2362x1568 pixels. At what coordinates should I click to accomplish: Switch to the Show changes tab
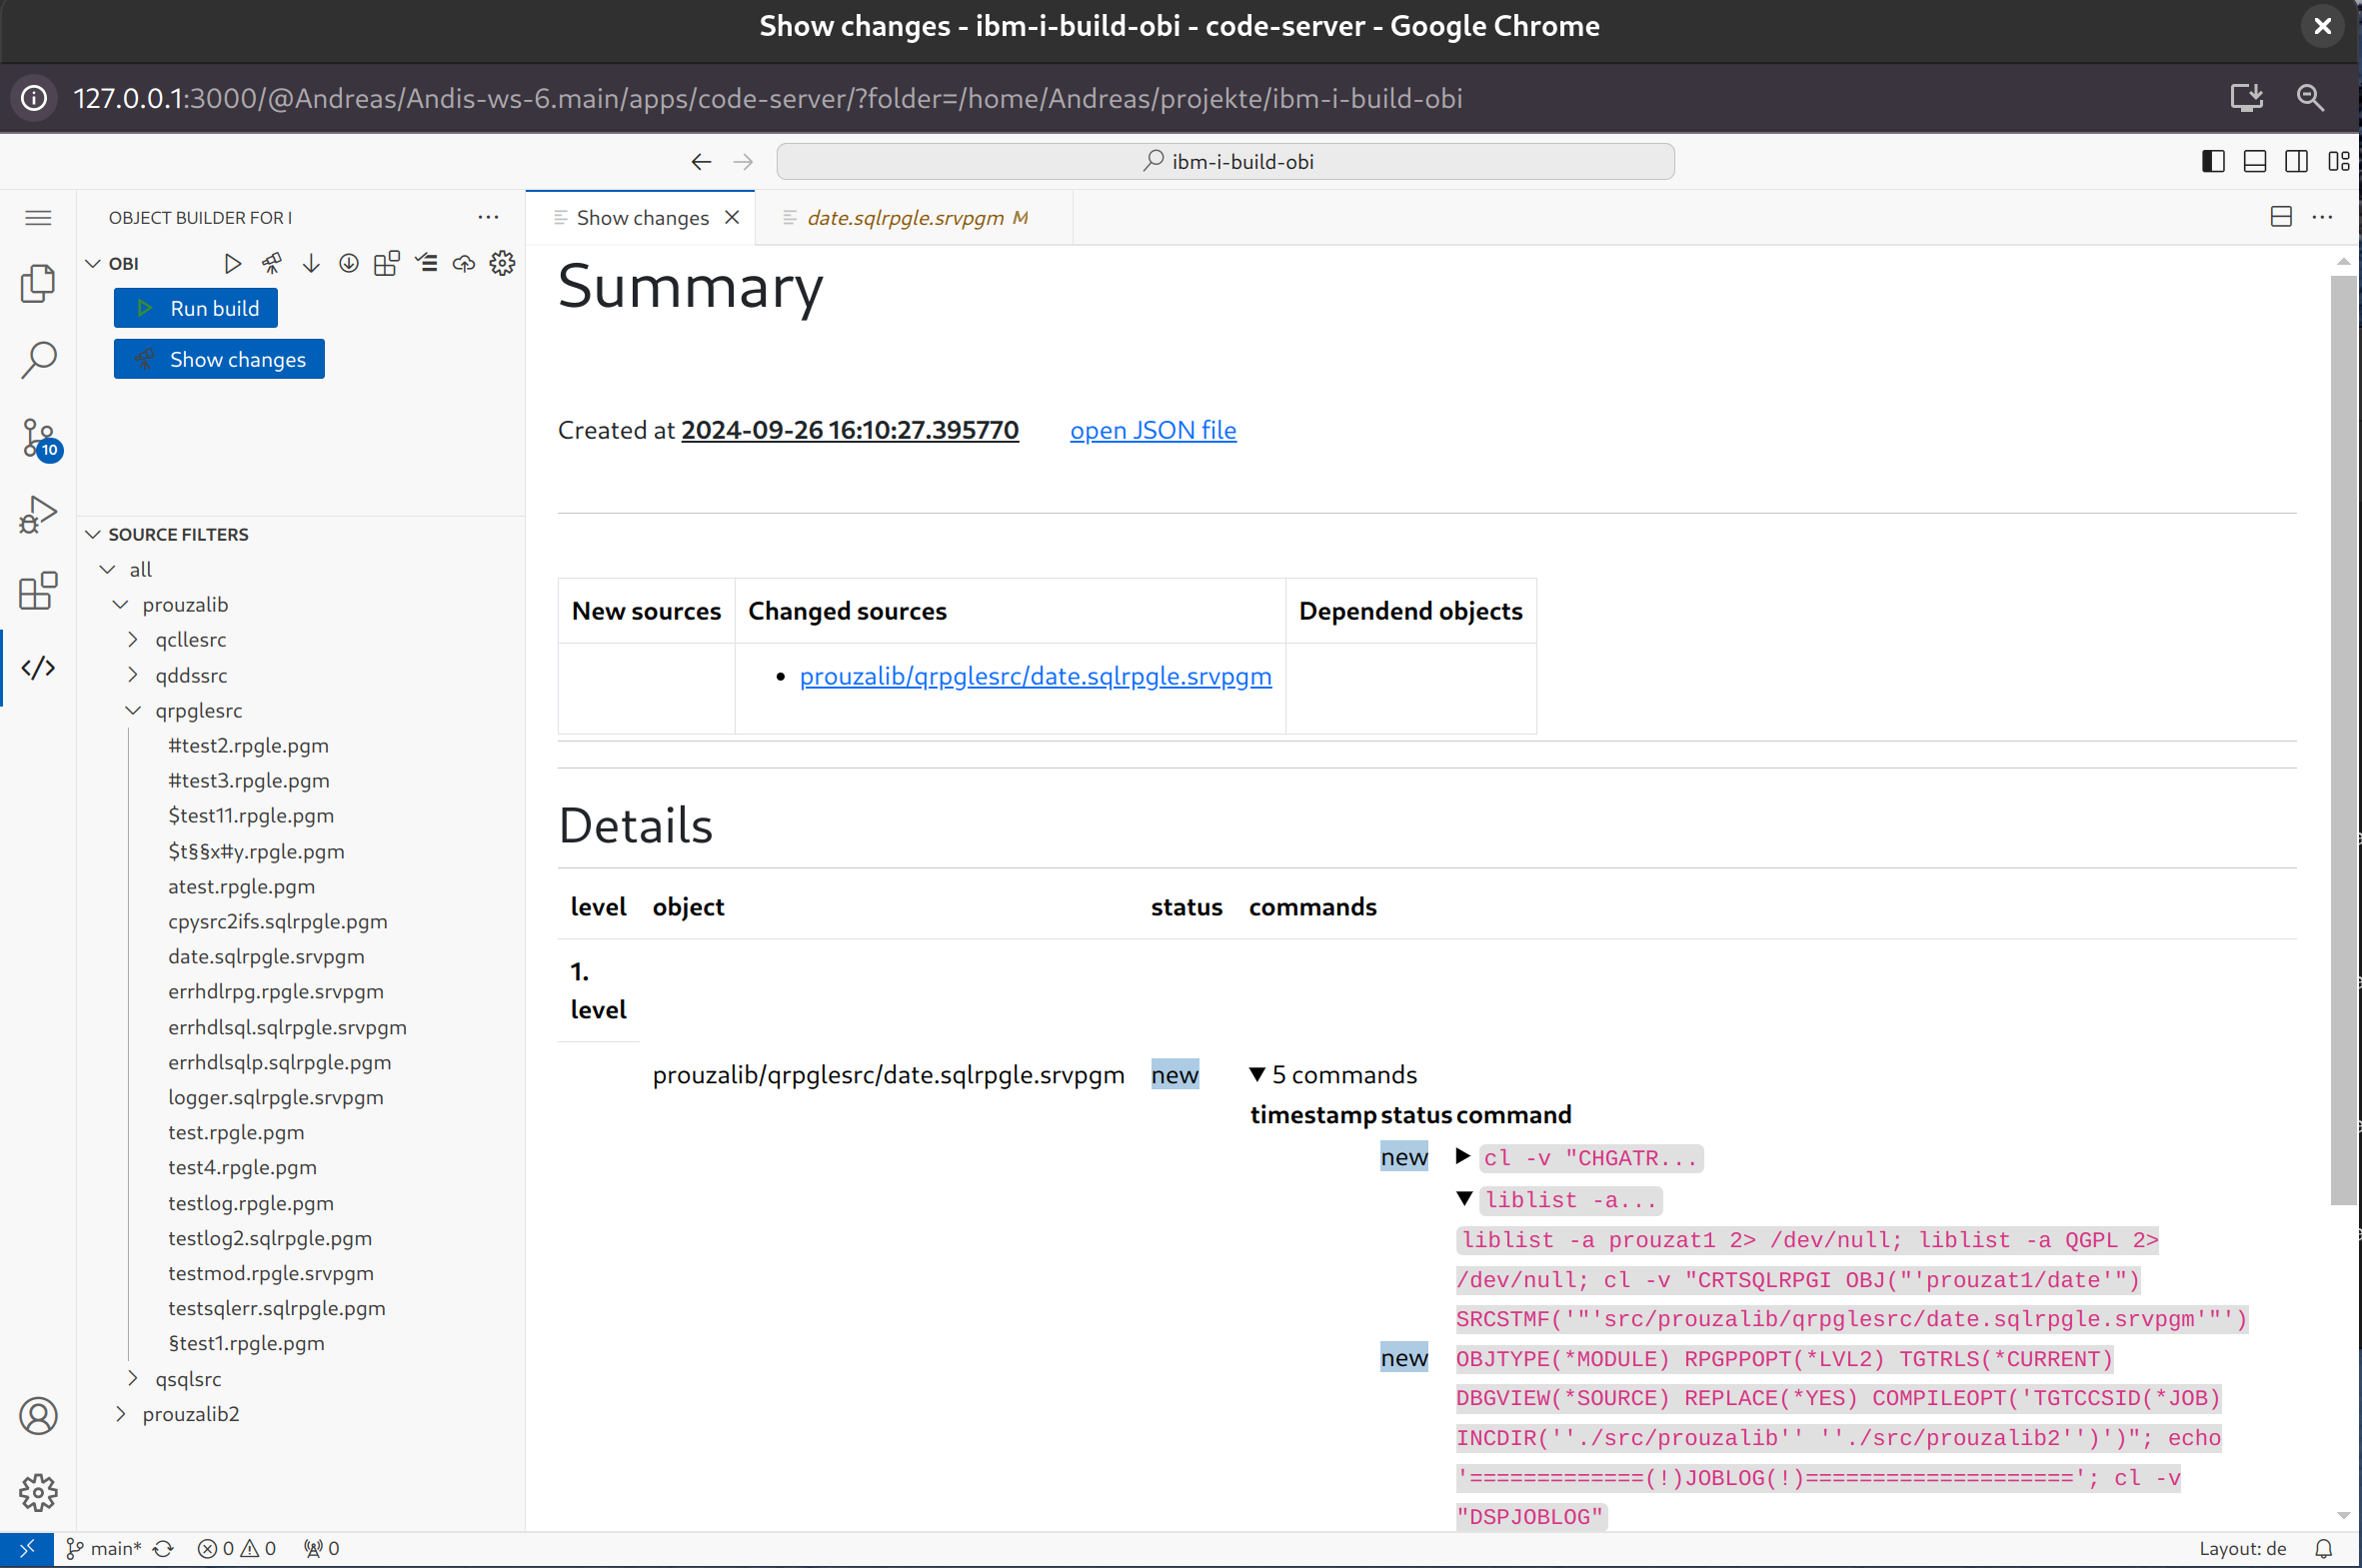[x=642, y=217]
